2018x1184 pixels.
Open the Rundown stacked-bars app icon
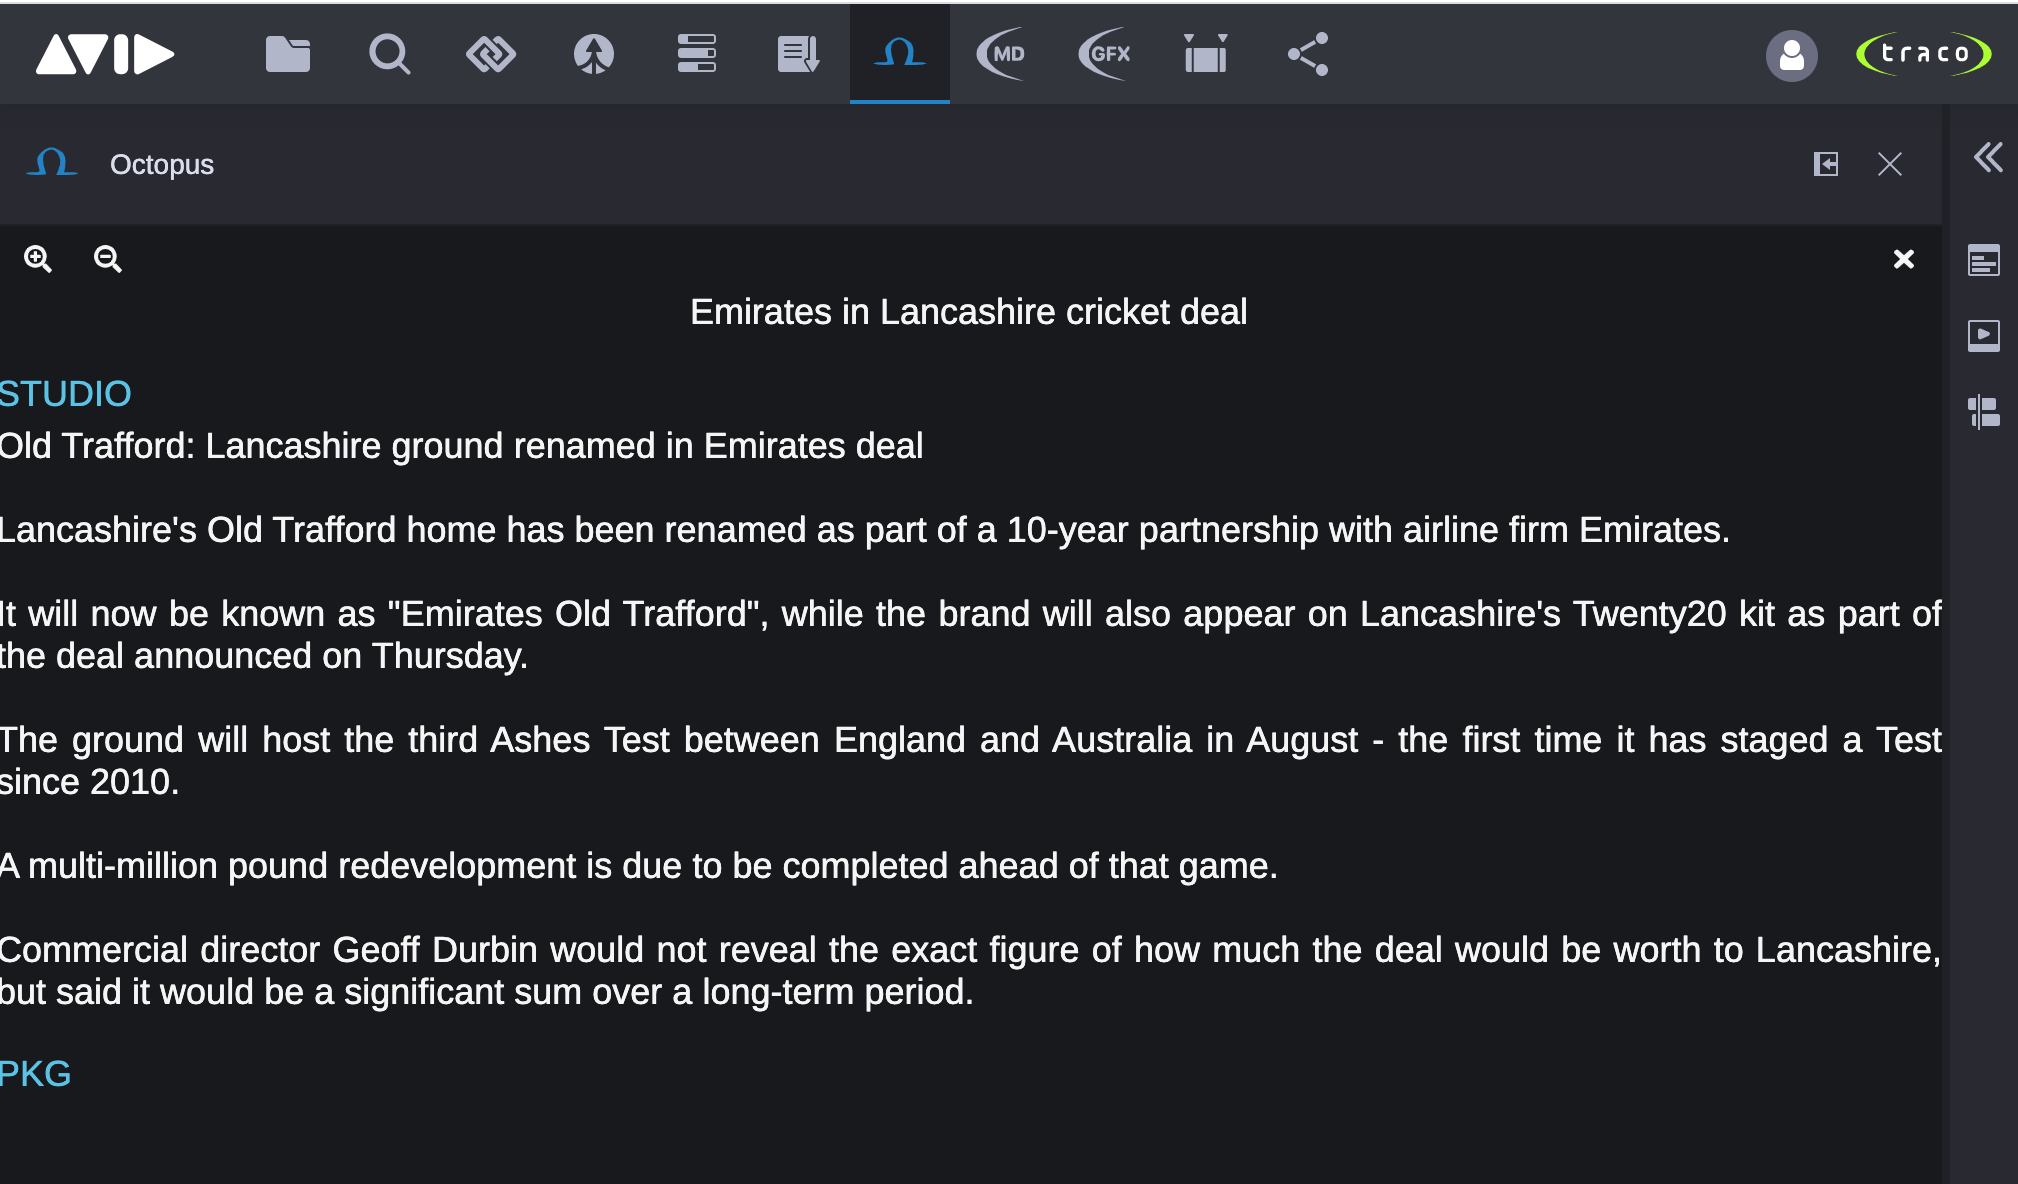pyautogui.click(x=696, y=54)
